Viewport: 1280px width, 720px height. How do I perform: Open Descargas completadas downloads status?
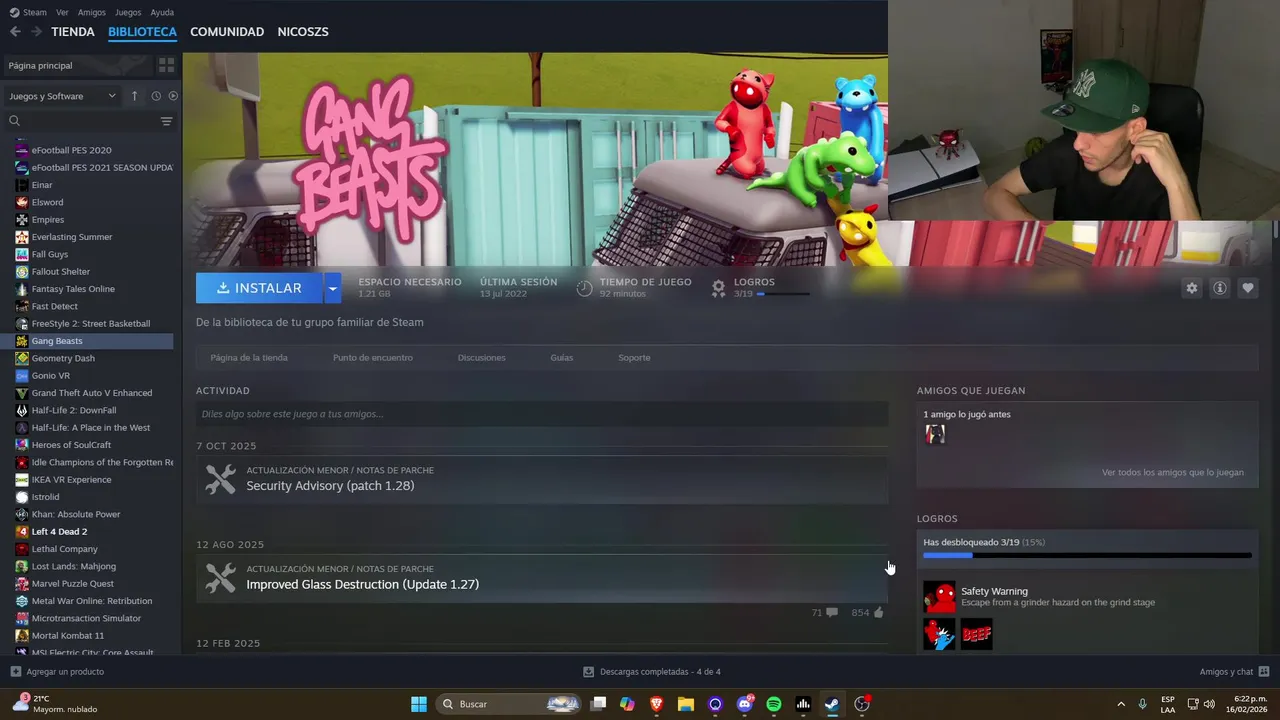652,672
